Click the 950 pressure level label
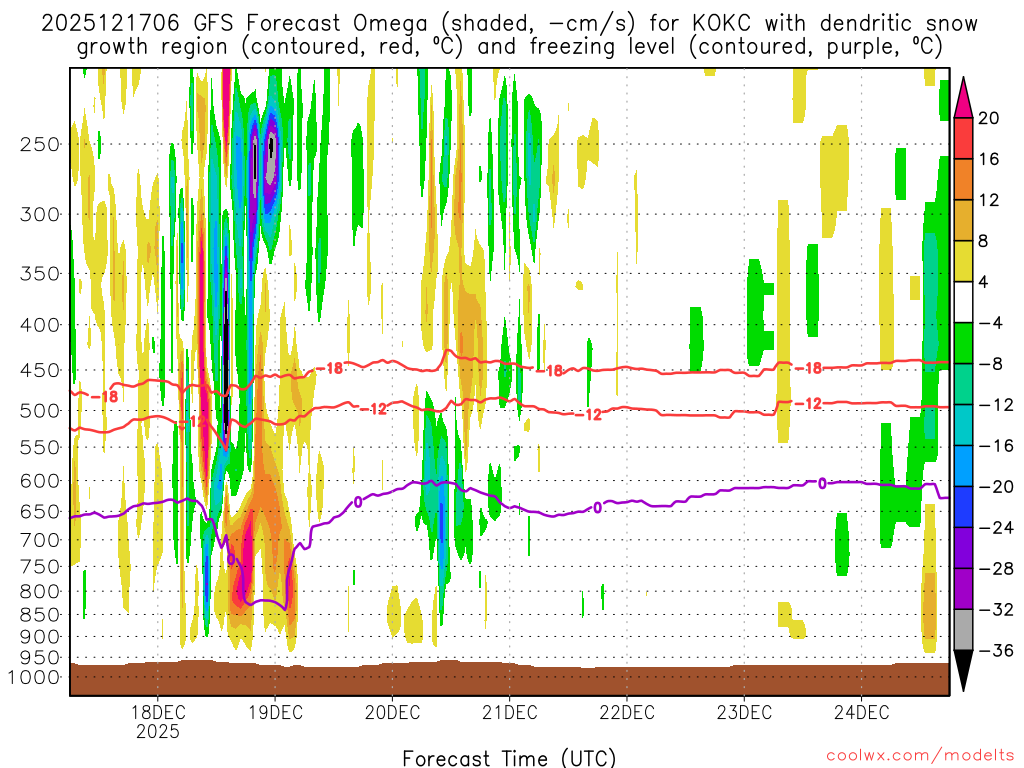Viewport: 1024px width, 768px height. 40,658
